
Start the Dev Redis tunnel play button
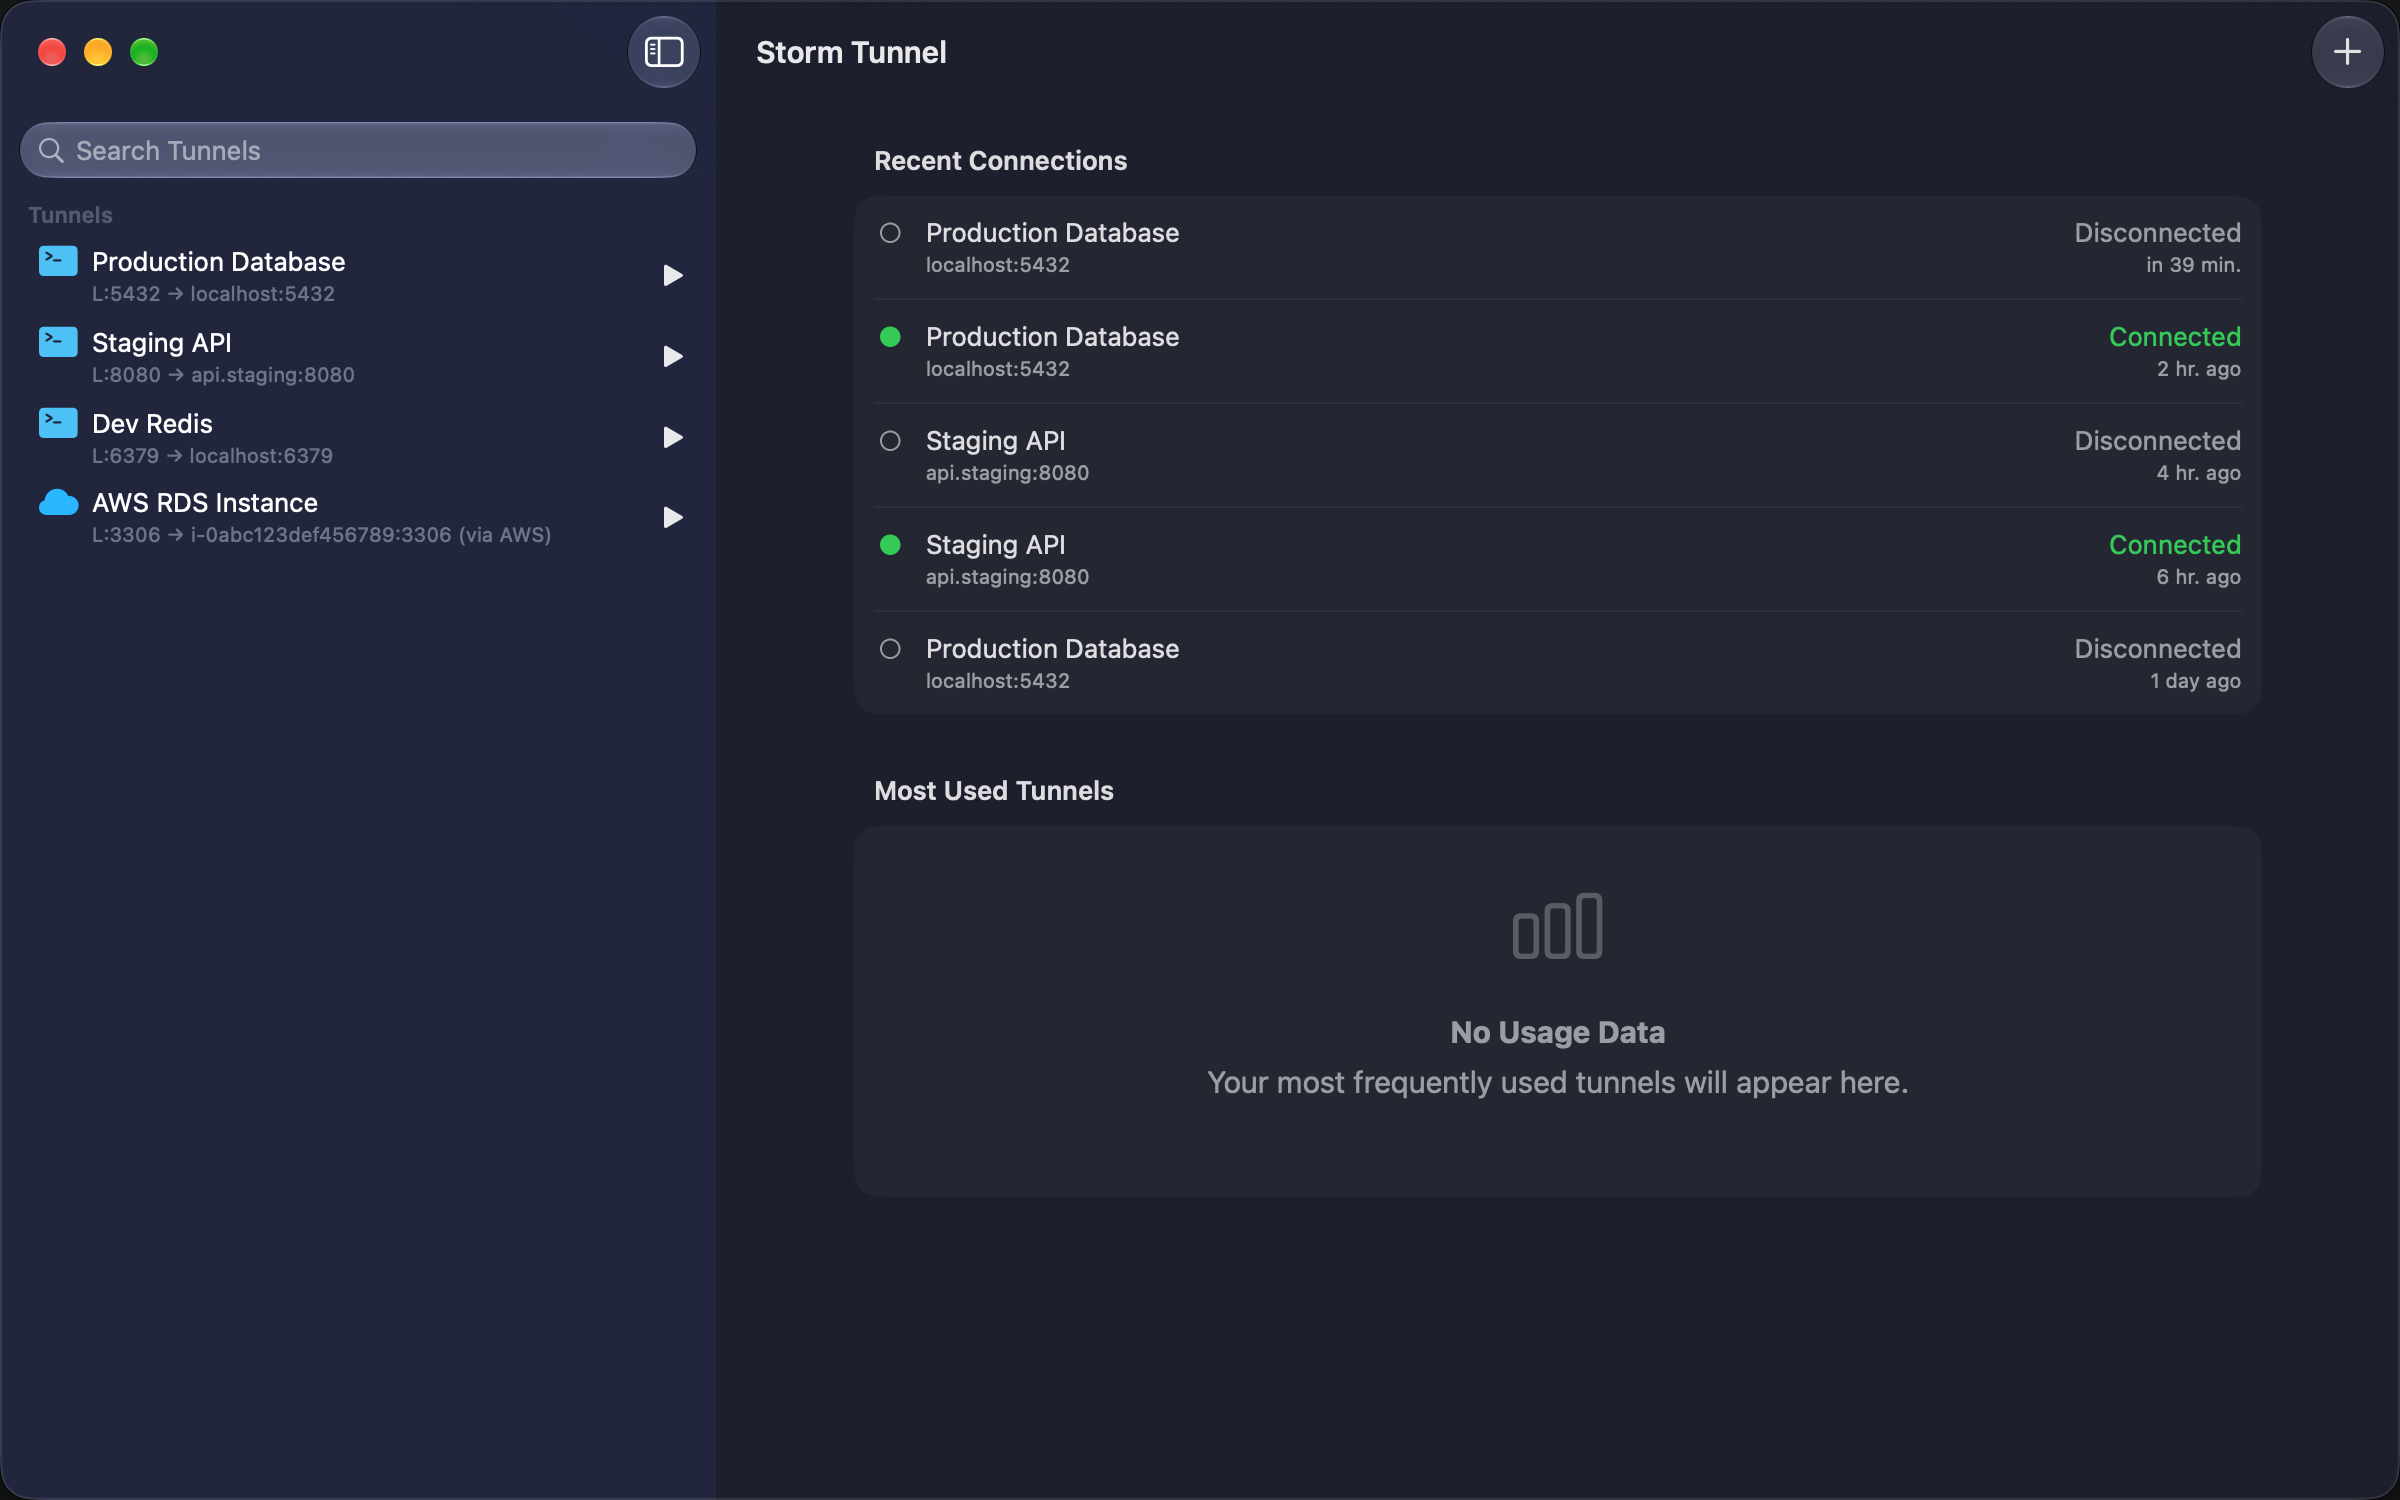[673, 438]
